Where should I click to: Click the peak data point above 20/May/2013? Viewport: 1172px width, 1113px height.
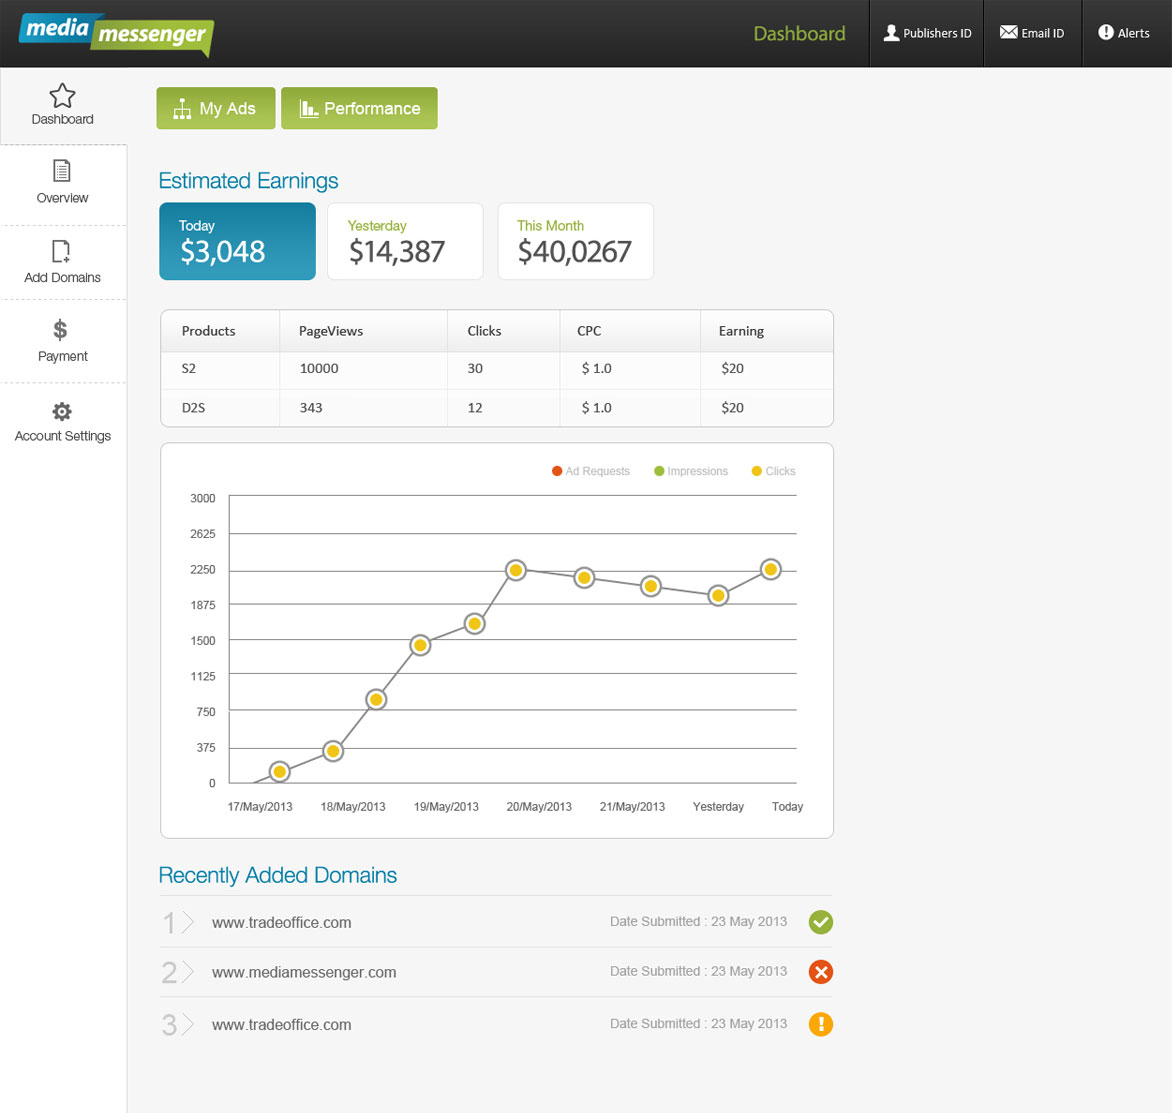tap(516, 570)
